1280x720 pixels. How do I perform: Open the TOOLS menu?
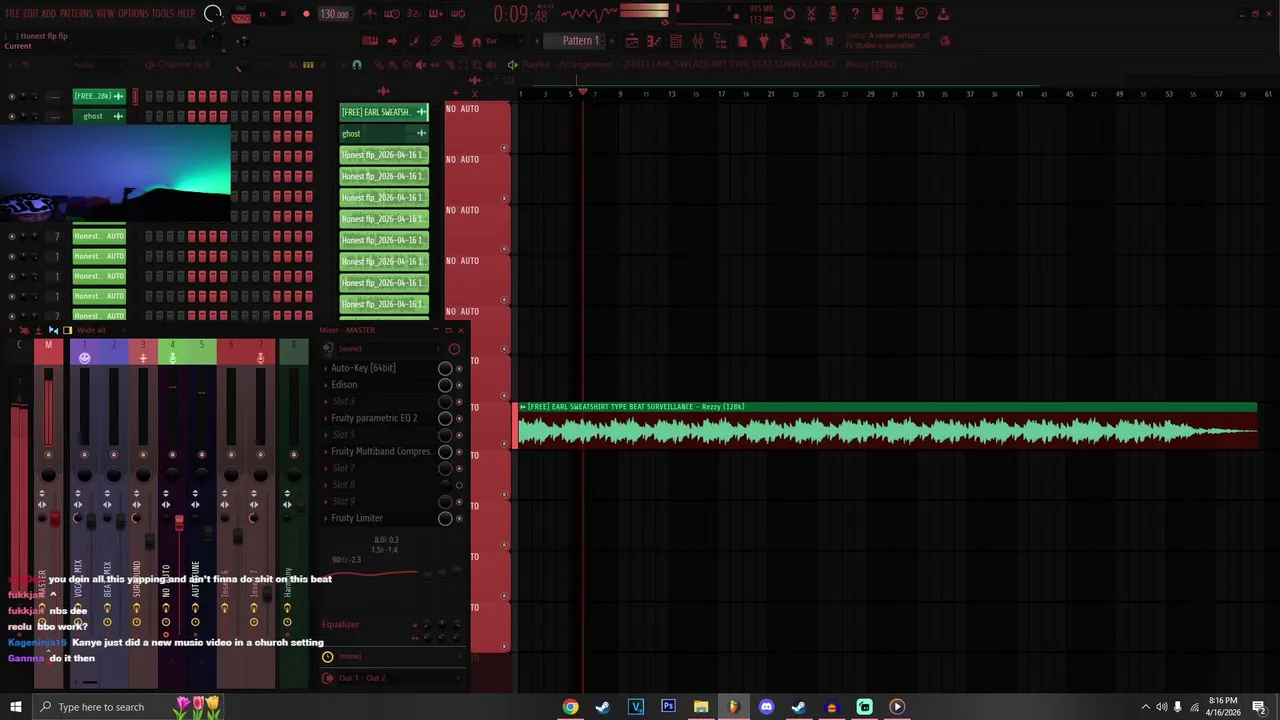162,14
